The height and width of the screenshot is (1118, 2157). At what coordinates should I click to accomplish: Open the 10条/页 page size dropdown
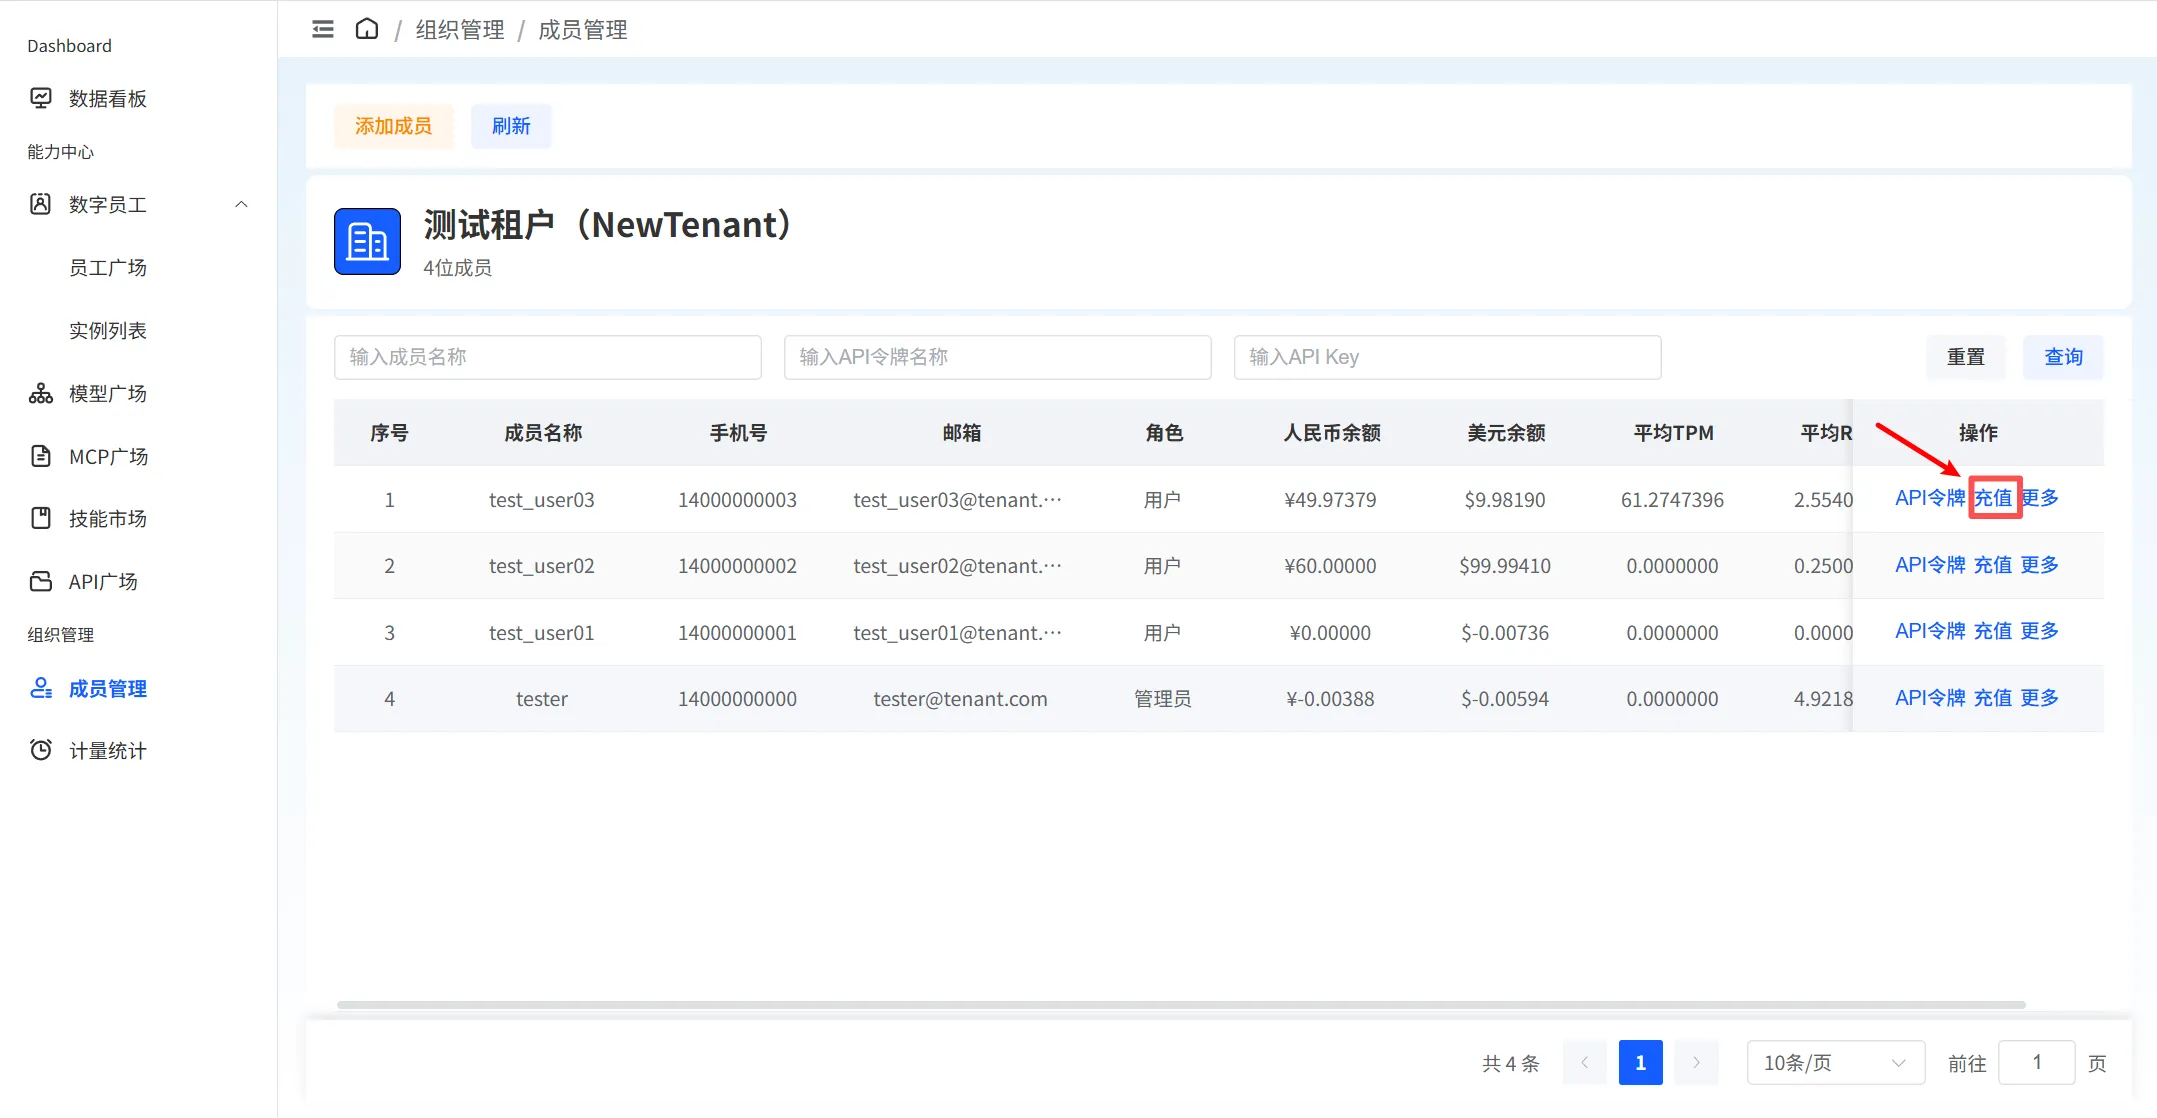(1836, 1063)
